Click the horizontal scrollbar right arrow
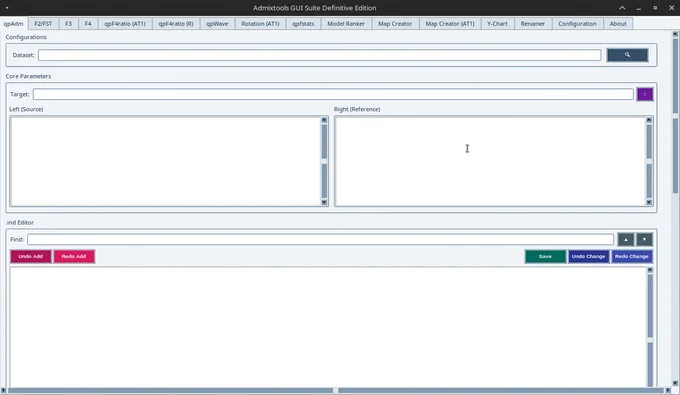The image size is (680, 395). coord(668,390)
